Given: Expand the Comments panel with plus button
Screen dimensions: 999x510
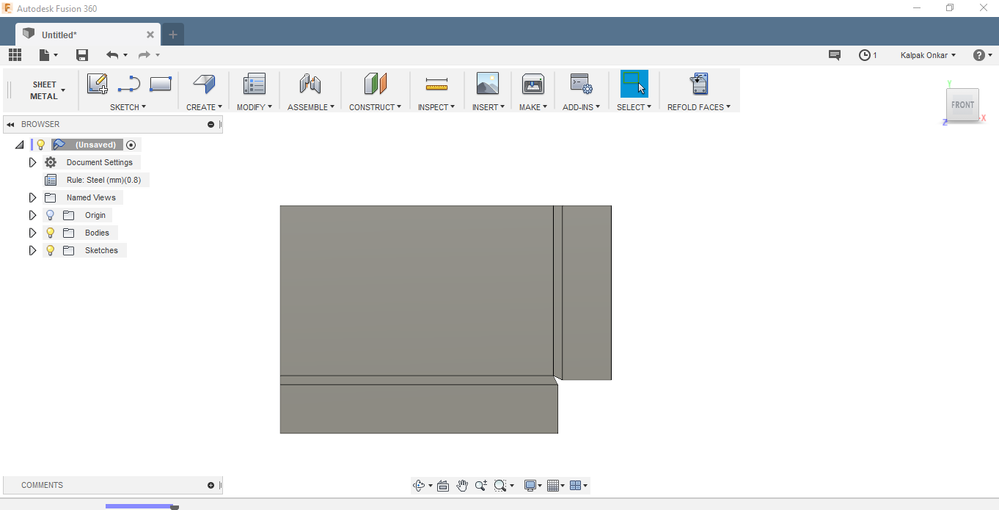Looking at the screenshot, I should coord(211,485).
